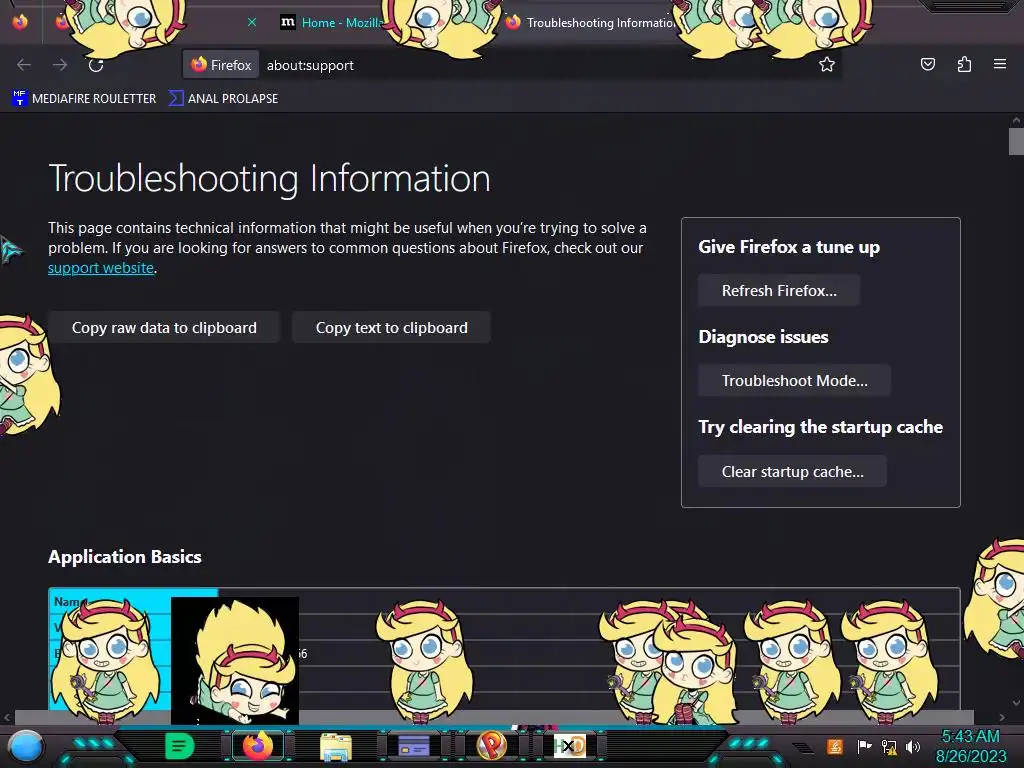
Task: Click the Clear startup cache... button
Action: [x=792, y=472]
